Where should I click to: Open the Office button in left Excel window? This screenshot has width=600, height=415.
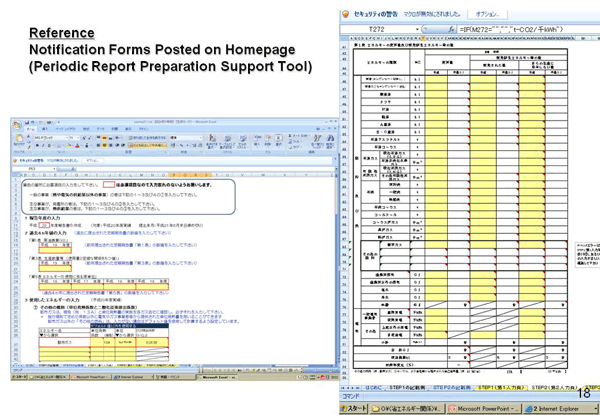(17, 125)
